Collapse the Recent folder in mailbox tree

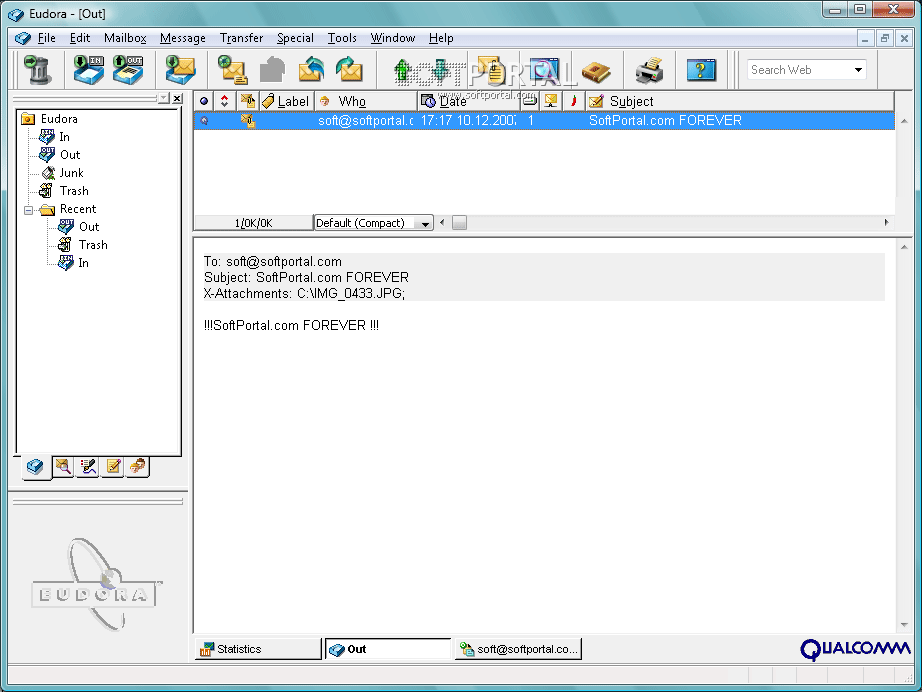[x=28, y=210]
